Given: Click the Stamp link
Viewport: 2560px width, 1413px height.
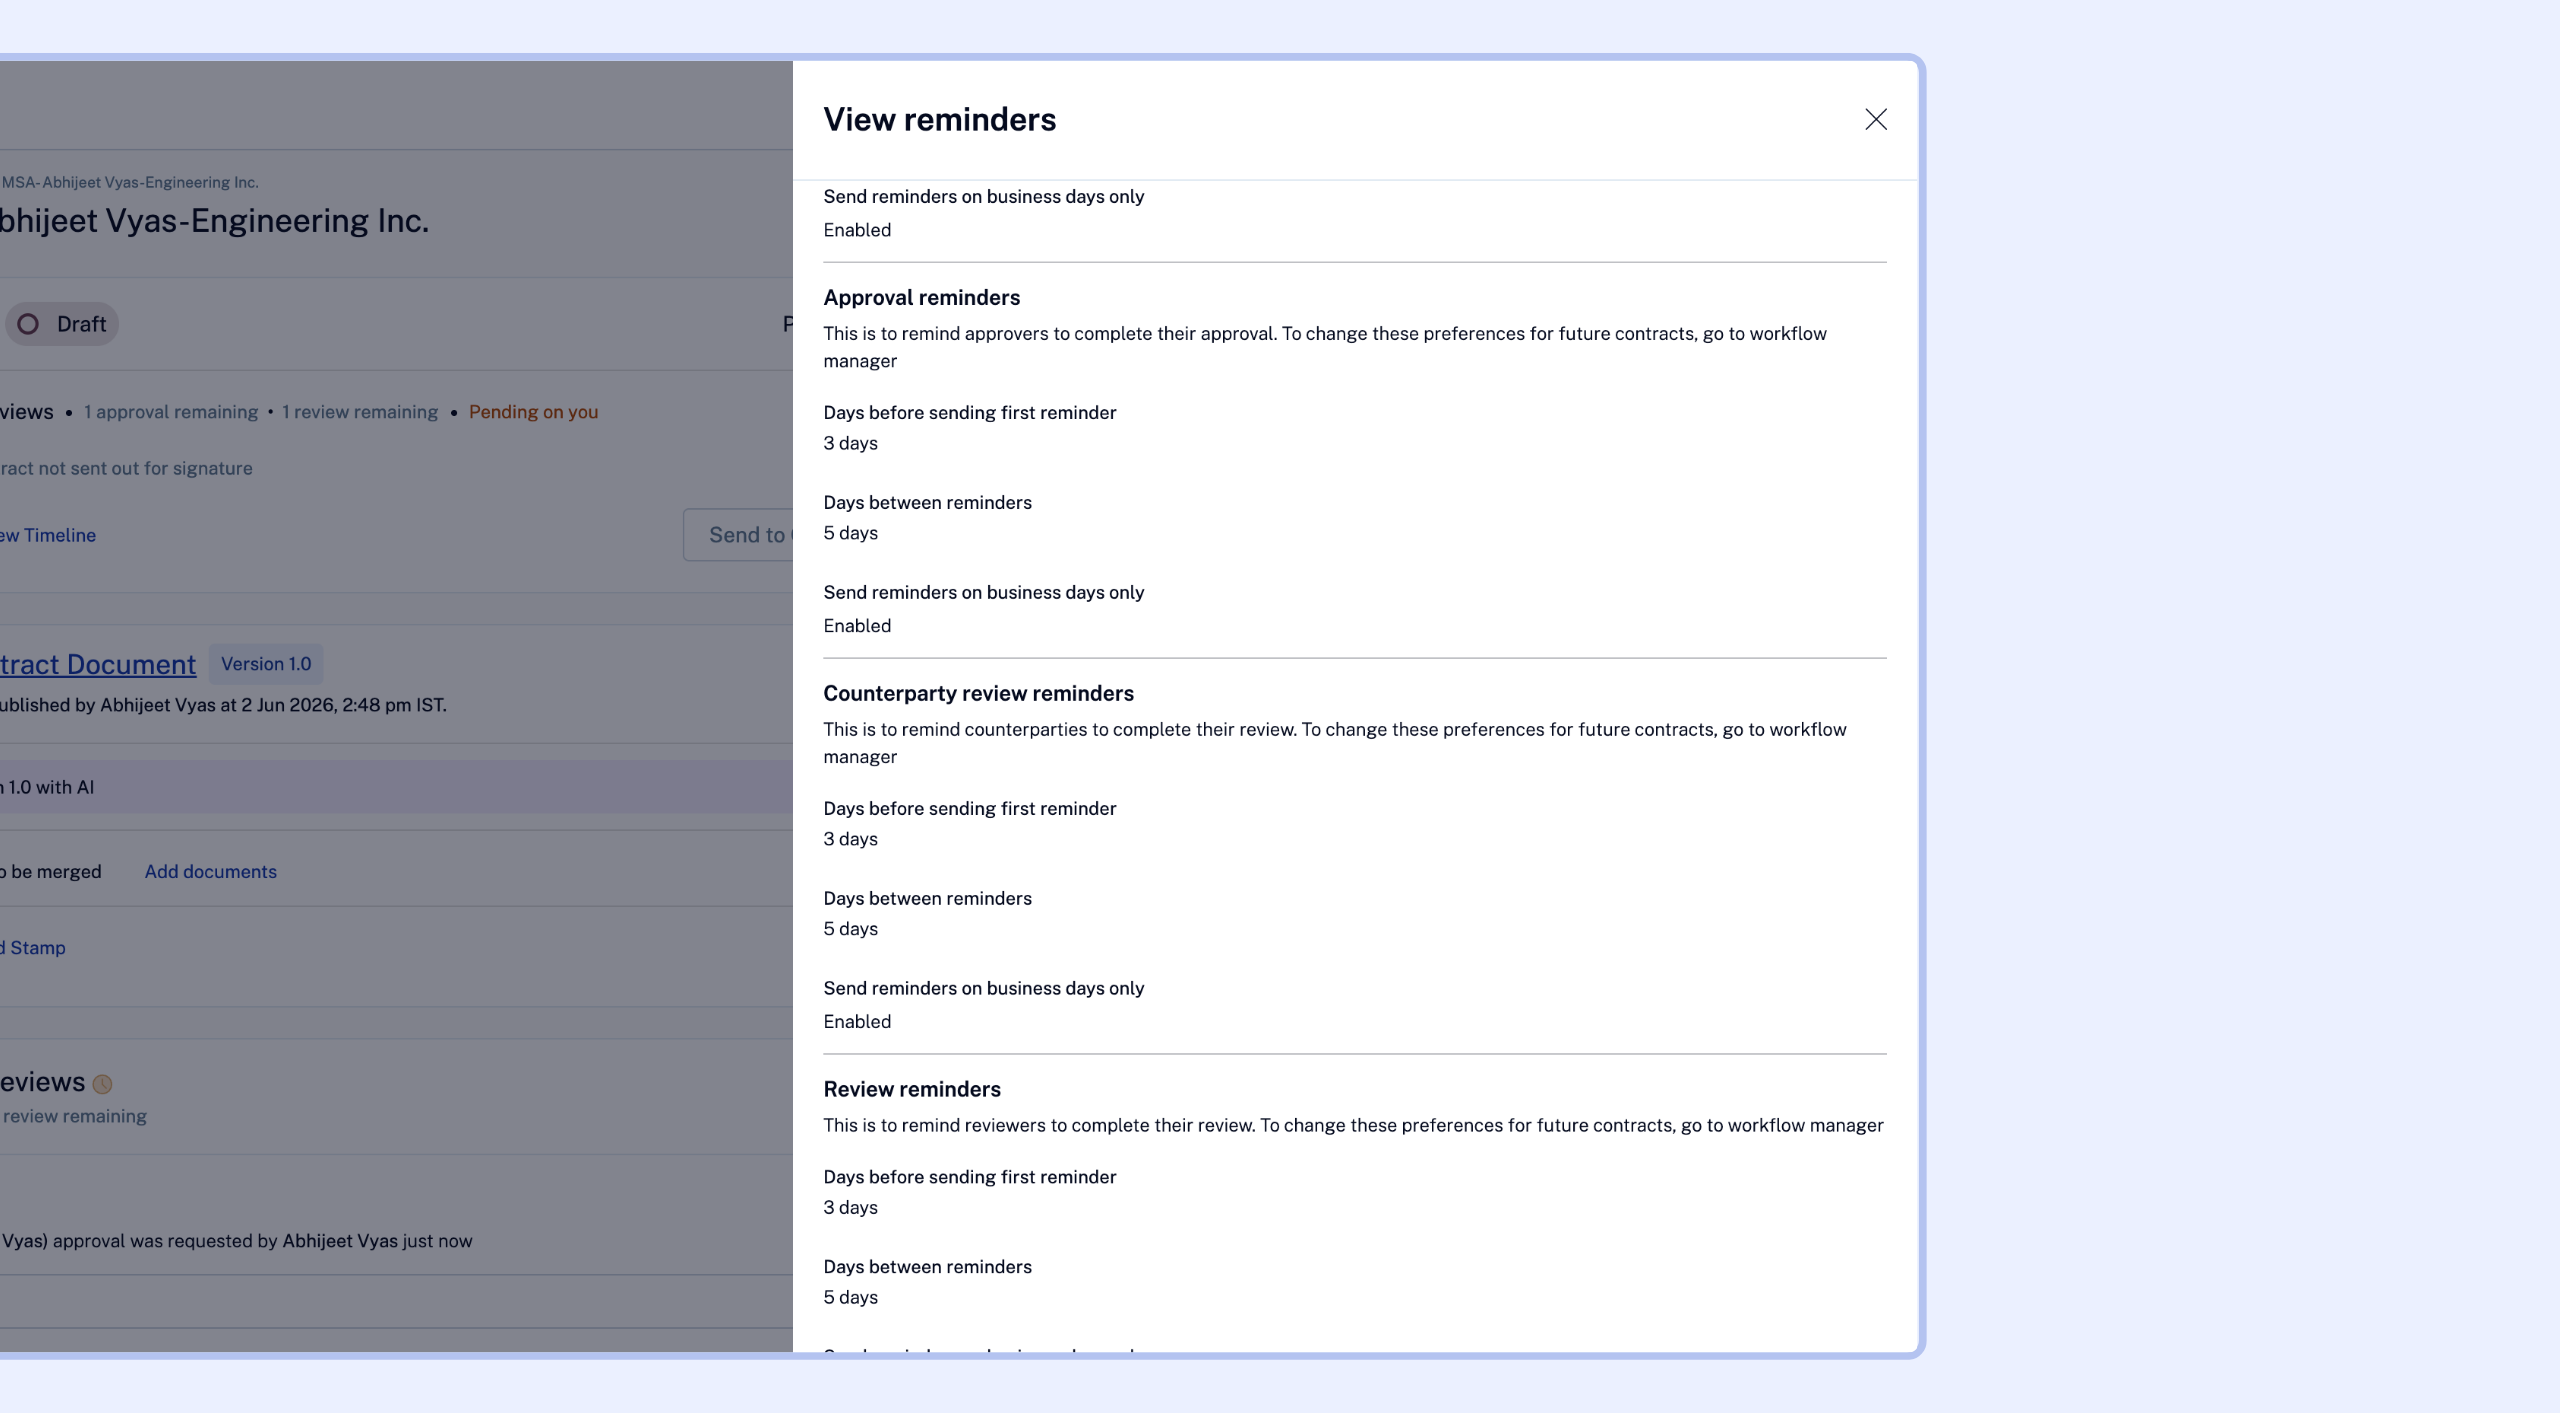Looking at the screenshot, I should (33, 947).
